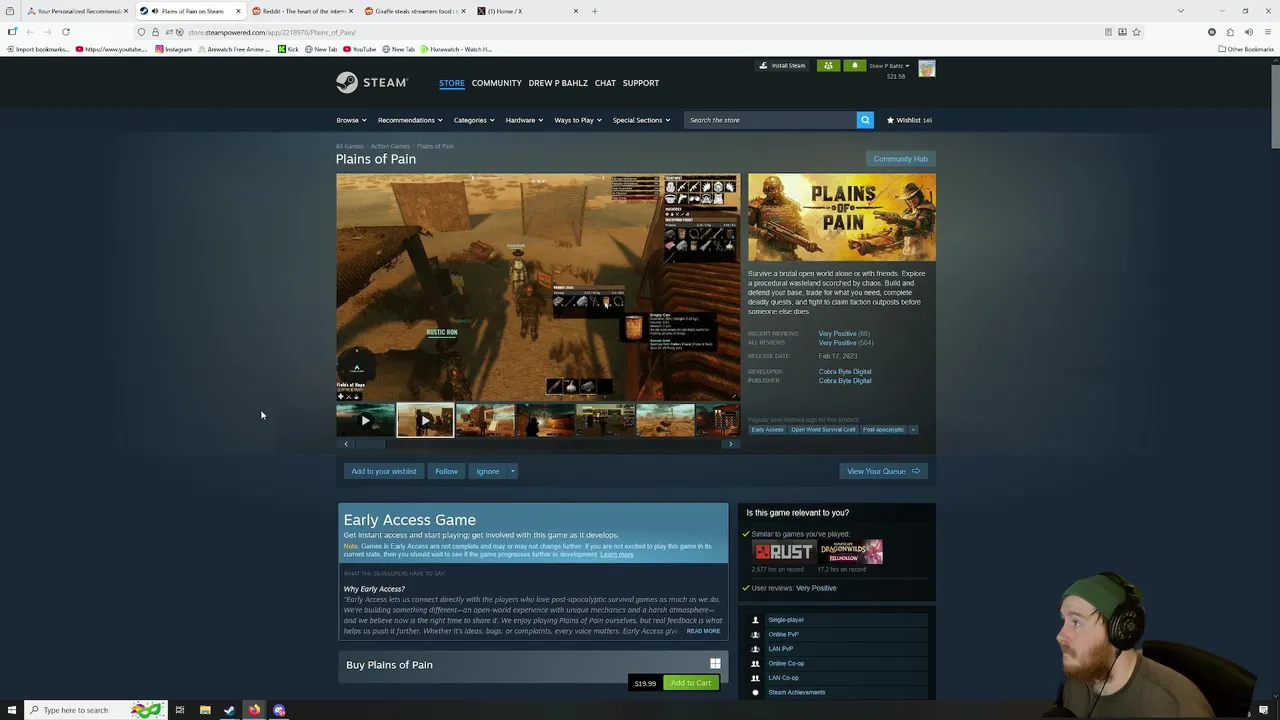This screenshot has height=720, width=1280.
Task: Click the Rust game thumbnail
Action: tap(783, 552)
